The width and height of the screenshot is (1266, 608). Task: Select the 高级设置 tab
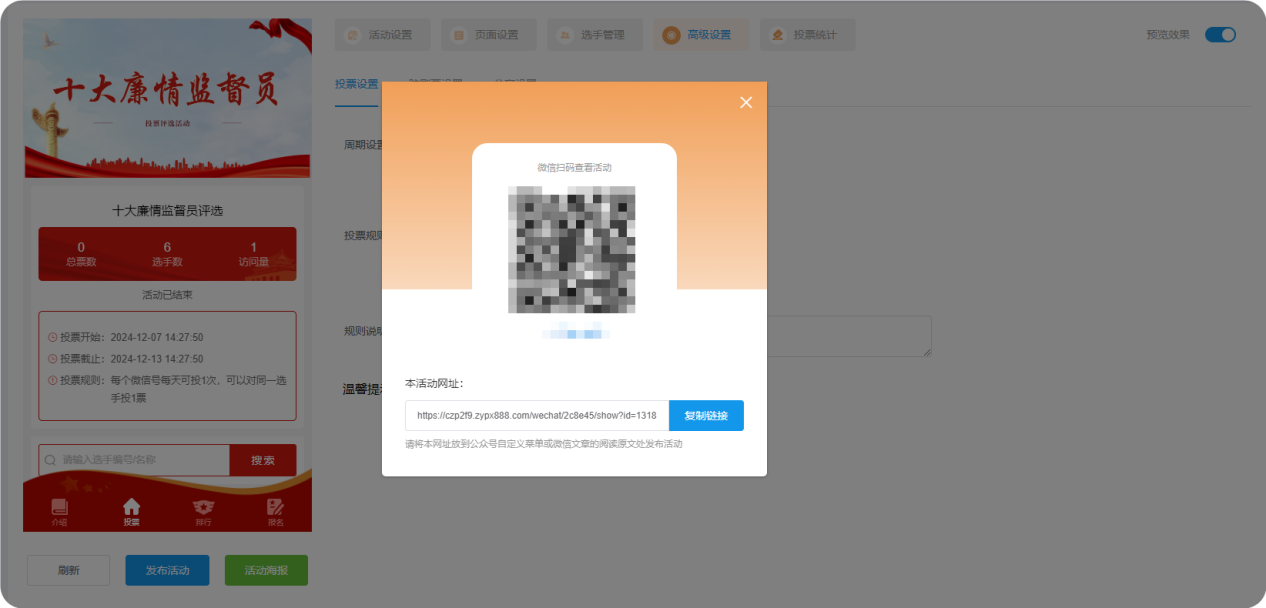click(701, 35)
